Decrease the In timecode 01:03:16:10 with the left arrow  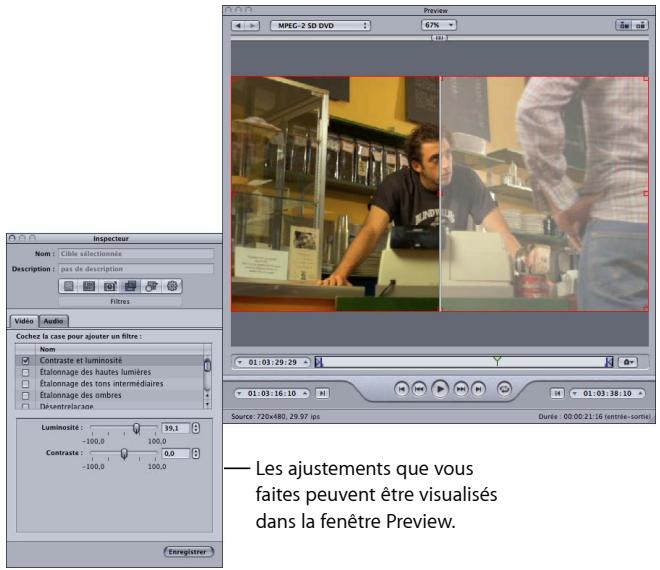click(239, 393)
